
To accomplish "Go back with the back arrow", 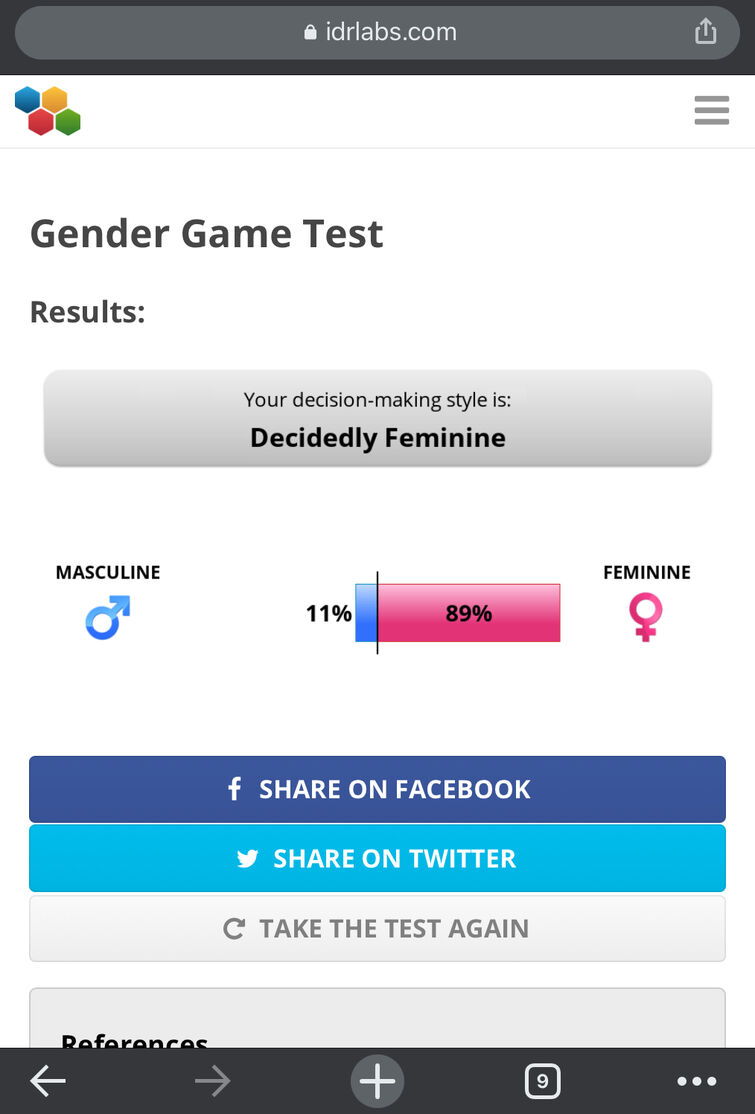I will point(47,1080).
